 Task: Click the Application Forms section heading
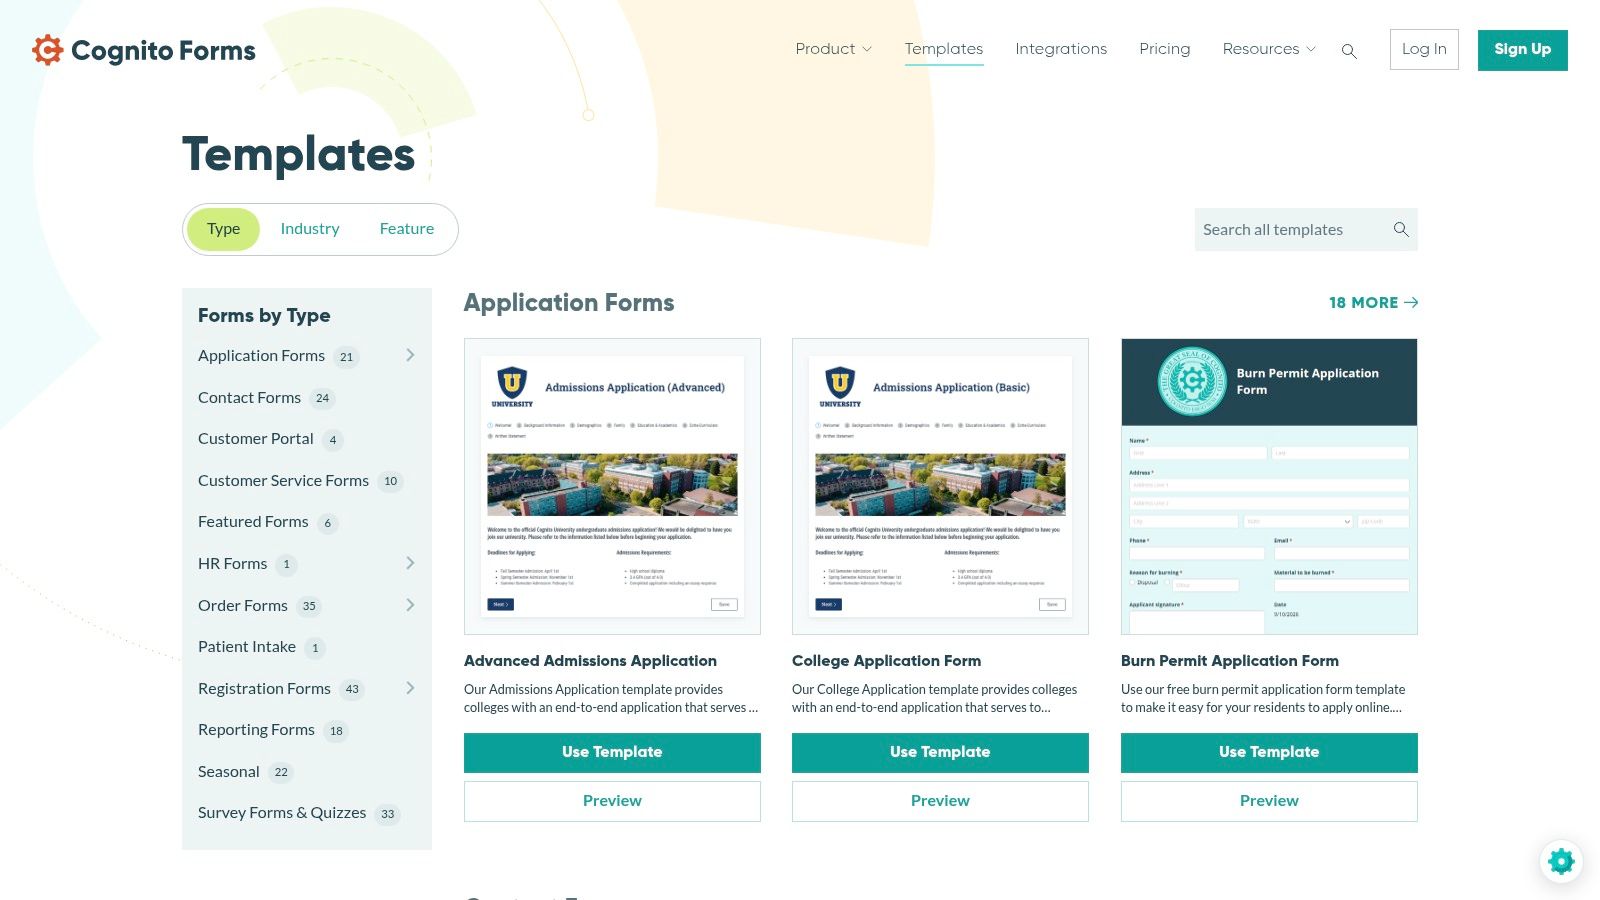coord(569,303)
